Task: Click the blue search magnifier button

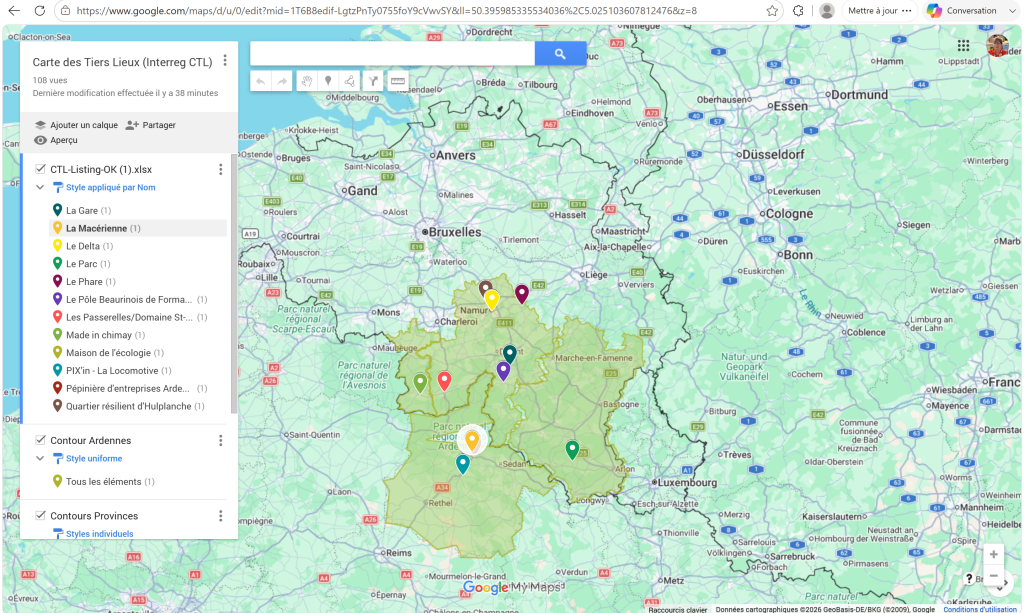Action: (560, 54)
